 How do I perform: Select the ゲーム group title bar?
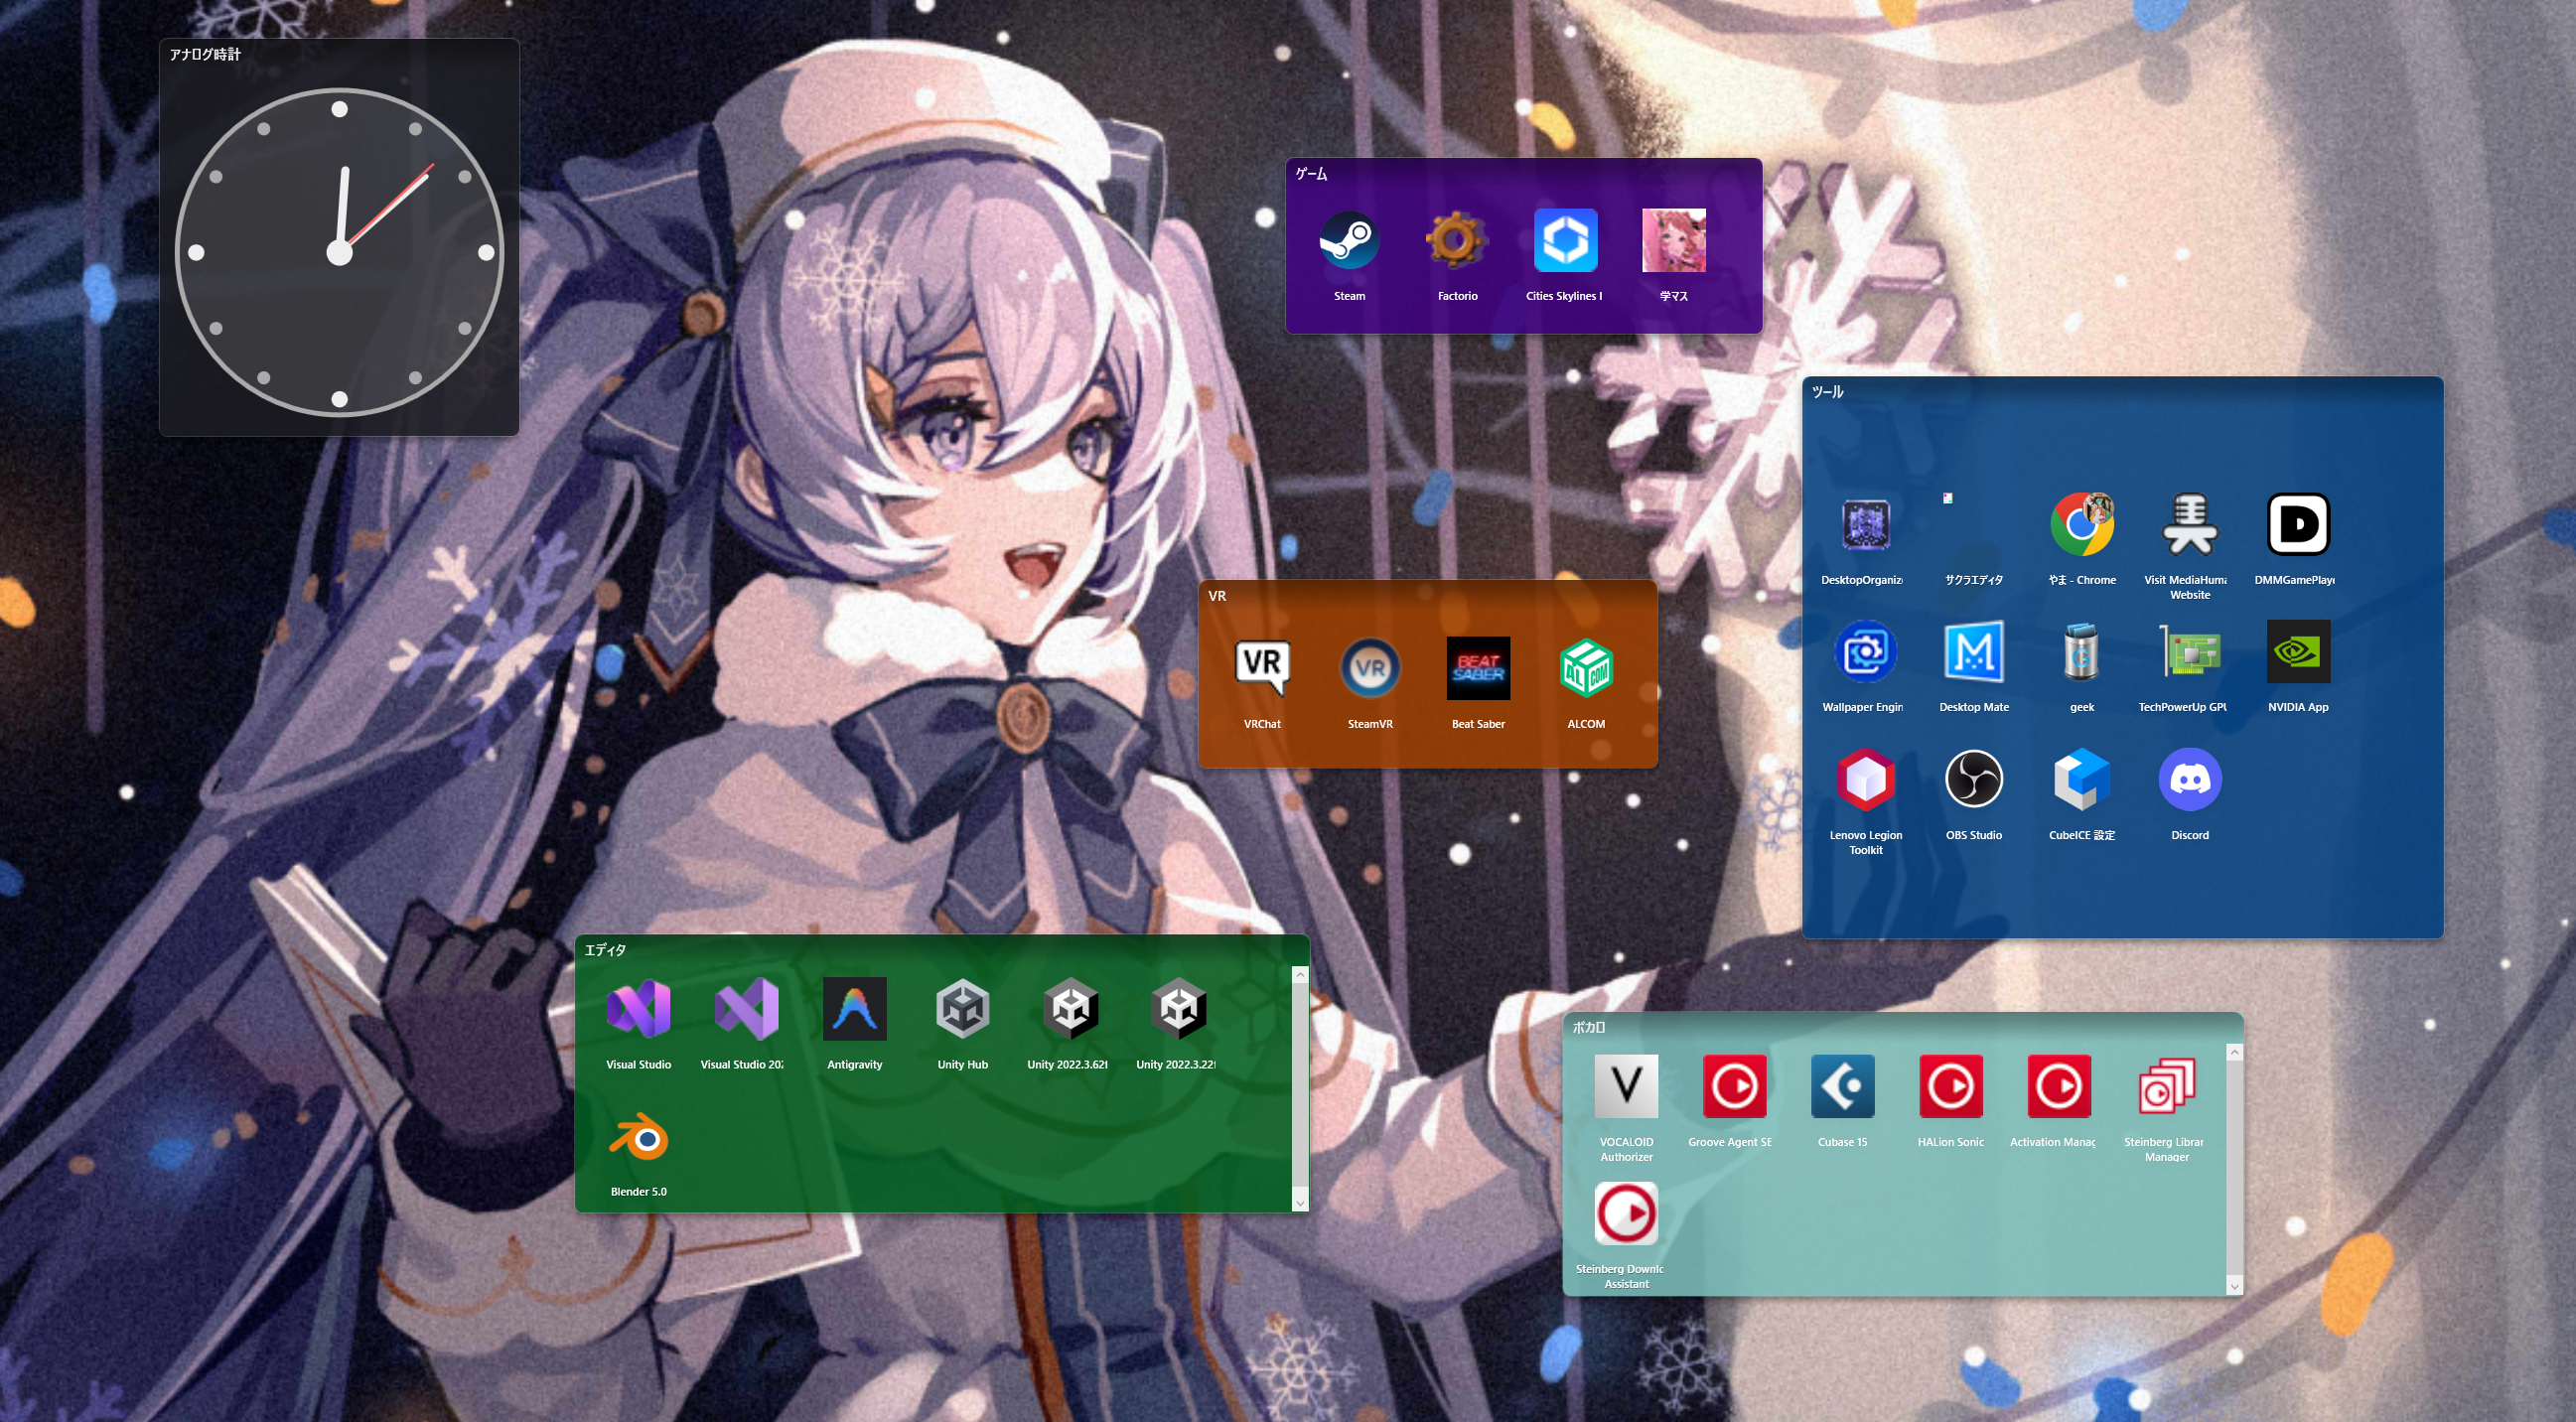point(1523,174)
